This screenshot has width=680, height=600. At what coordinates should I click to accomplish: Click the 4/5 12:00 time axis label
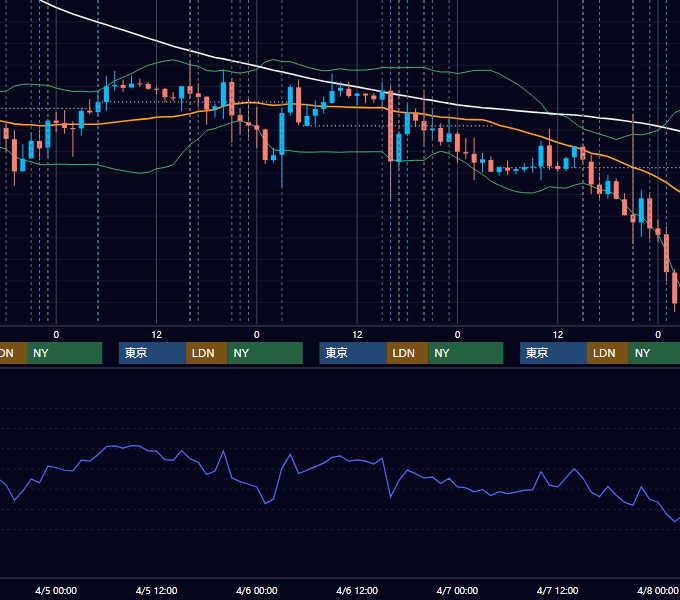point(156,590)
